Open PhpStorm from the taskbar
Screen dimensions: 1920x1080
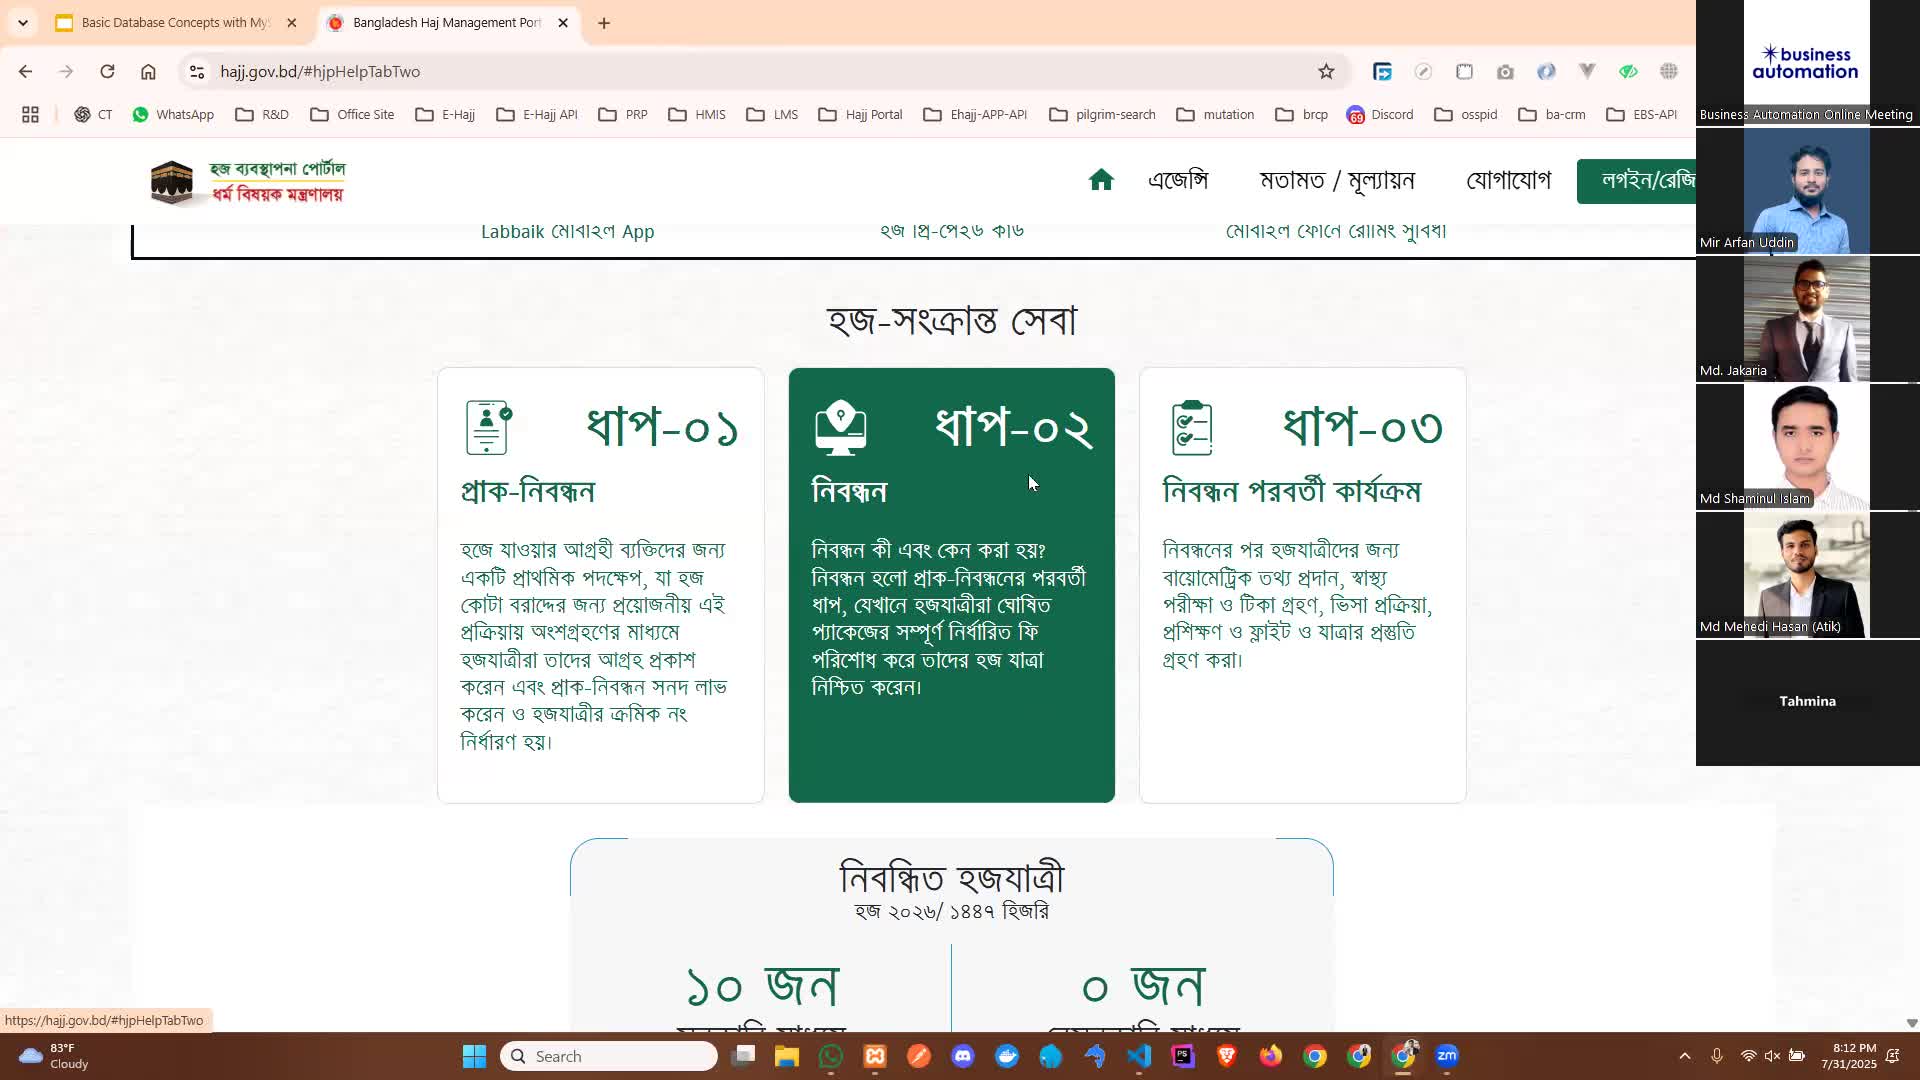click(x=1183, y=1056)
